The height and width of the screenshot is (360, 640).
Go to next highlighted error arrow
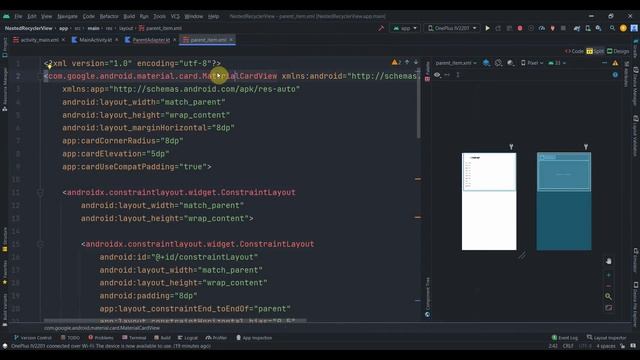point(416,62)
